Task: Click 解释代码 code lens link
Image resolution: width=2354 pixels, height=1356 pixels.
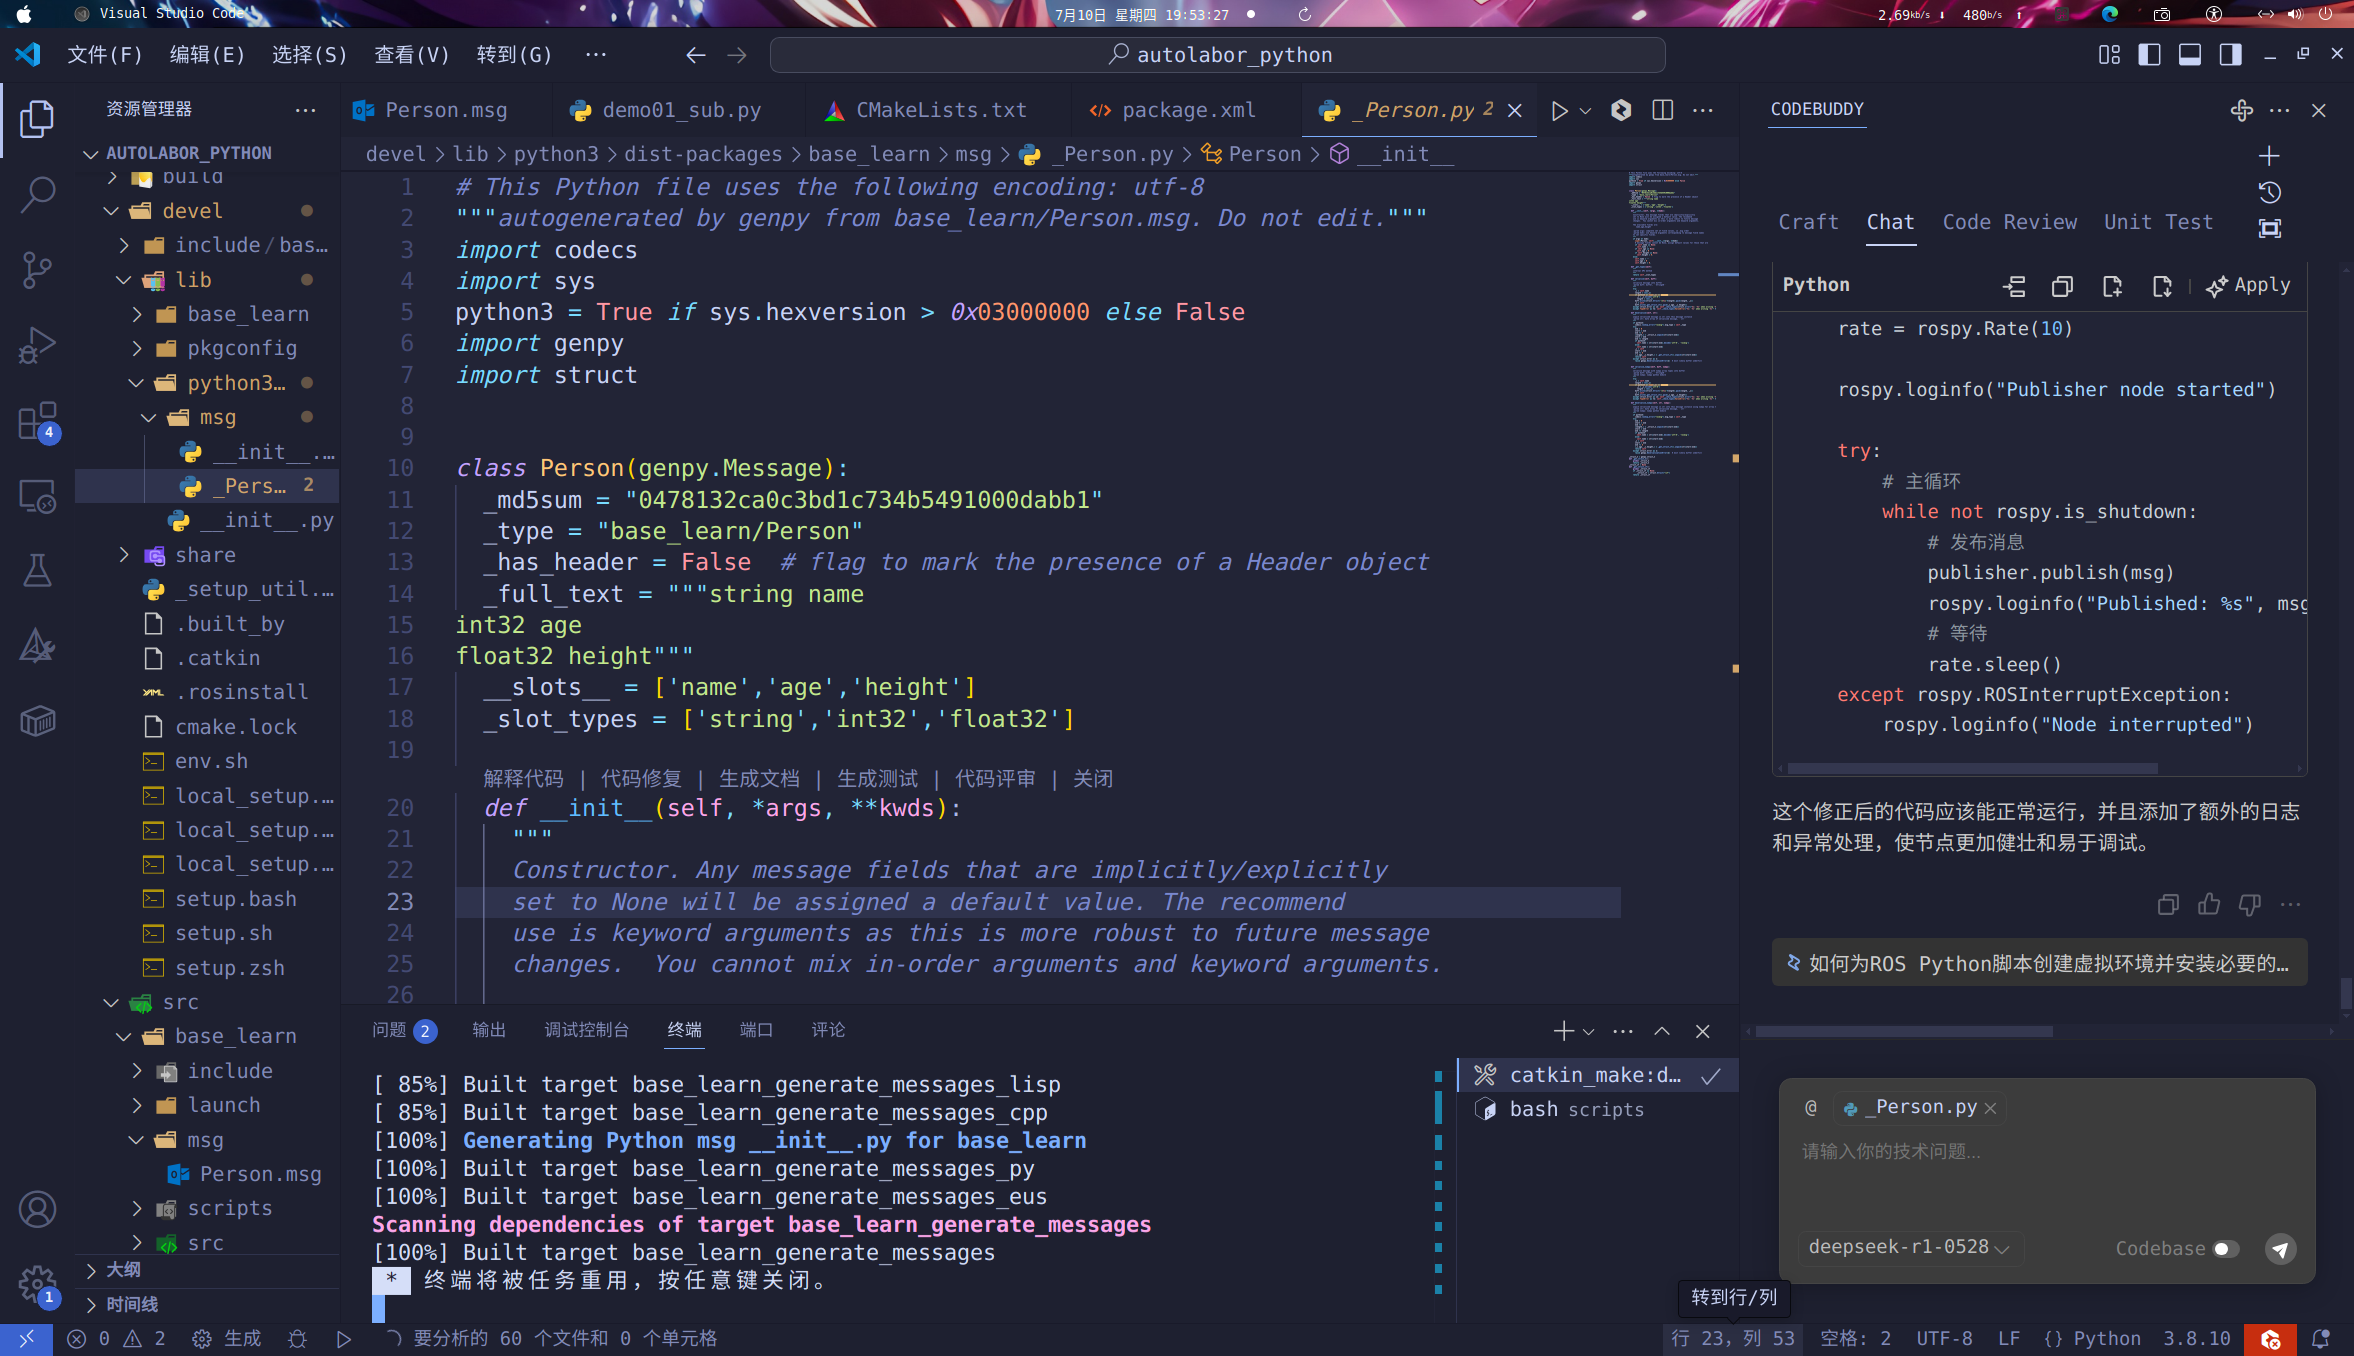Action: pyautogui.click(x=523, y=779)
